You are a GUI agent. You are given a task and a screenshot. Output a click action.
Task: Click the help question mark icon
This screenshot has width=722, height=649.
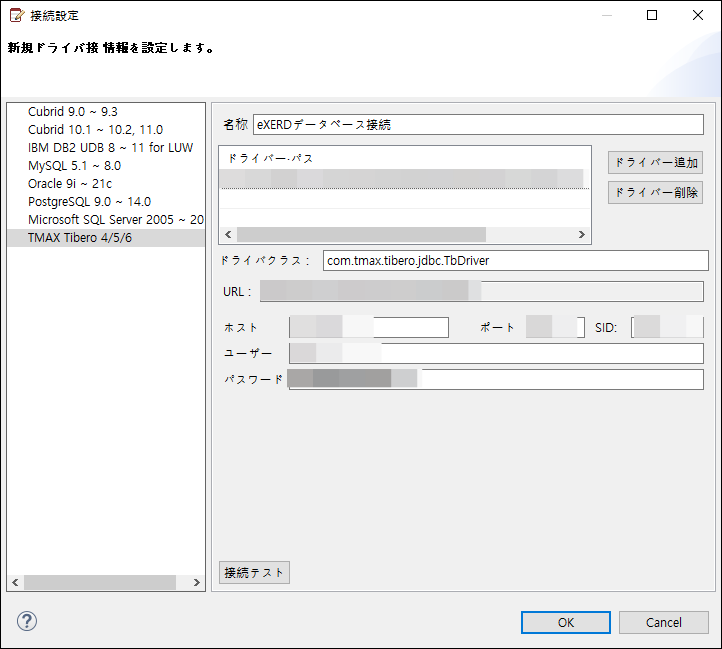coord(27,621)
